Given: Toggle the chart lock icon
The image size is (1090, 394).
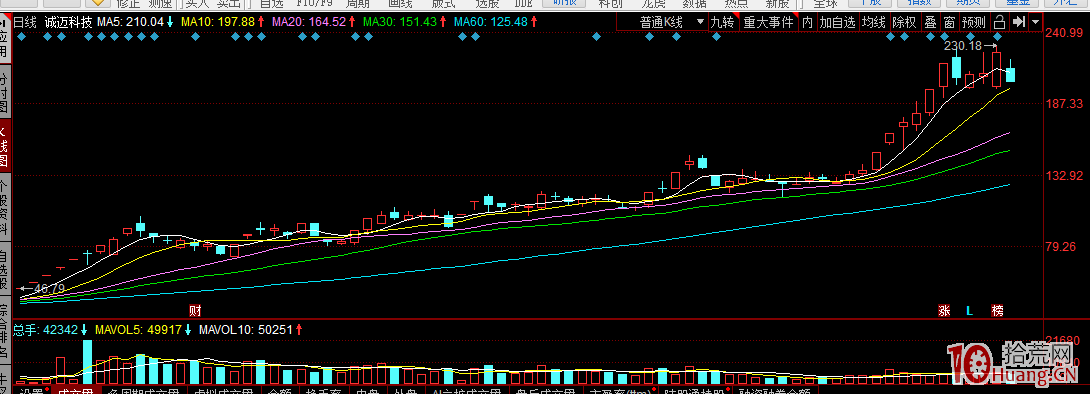Looking at the screenshot, I should coord(999,22).
